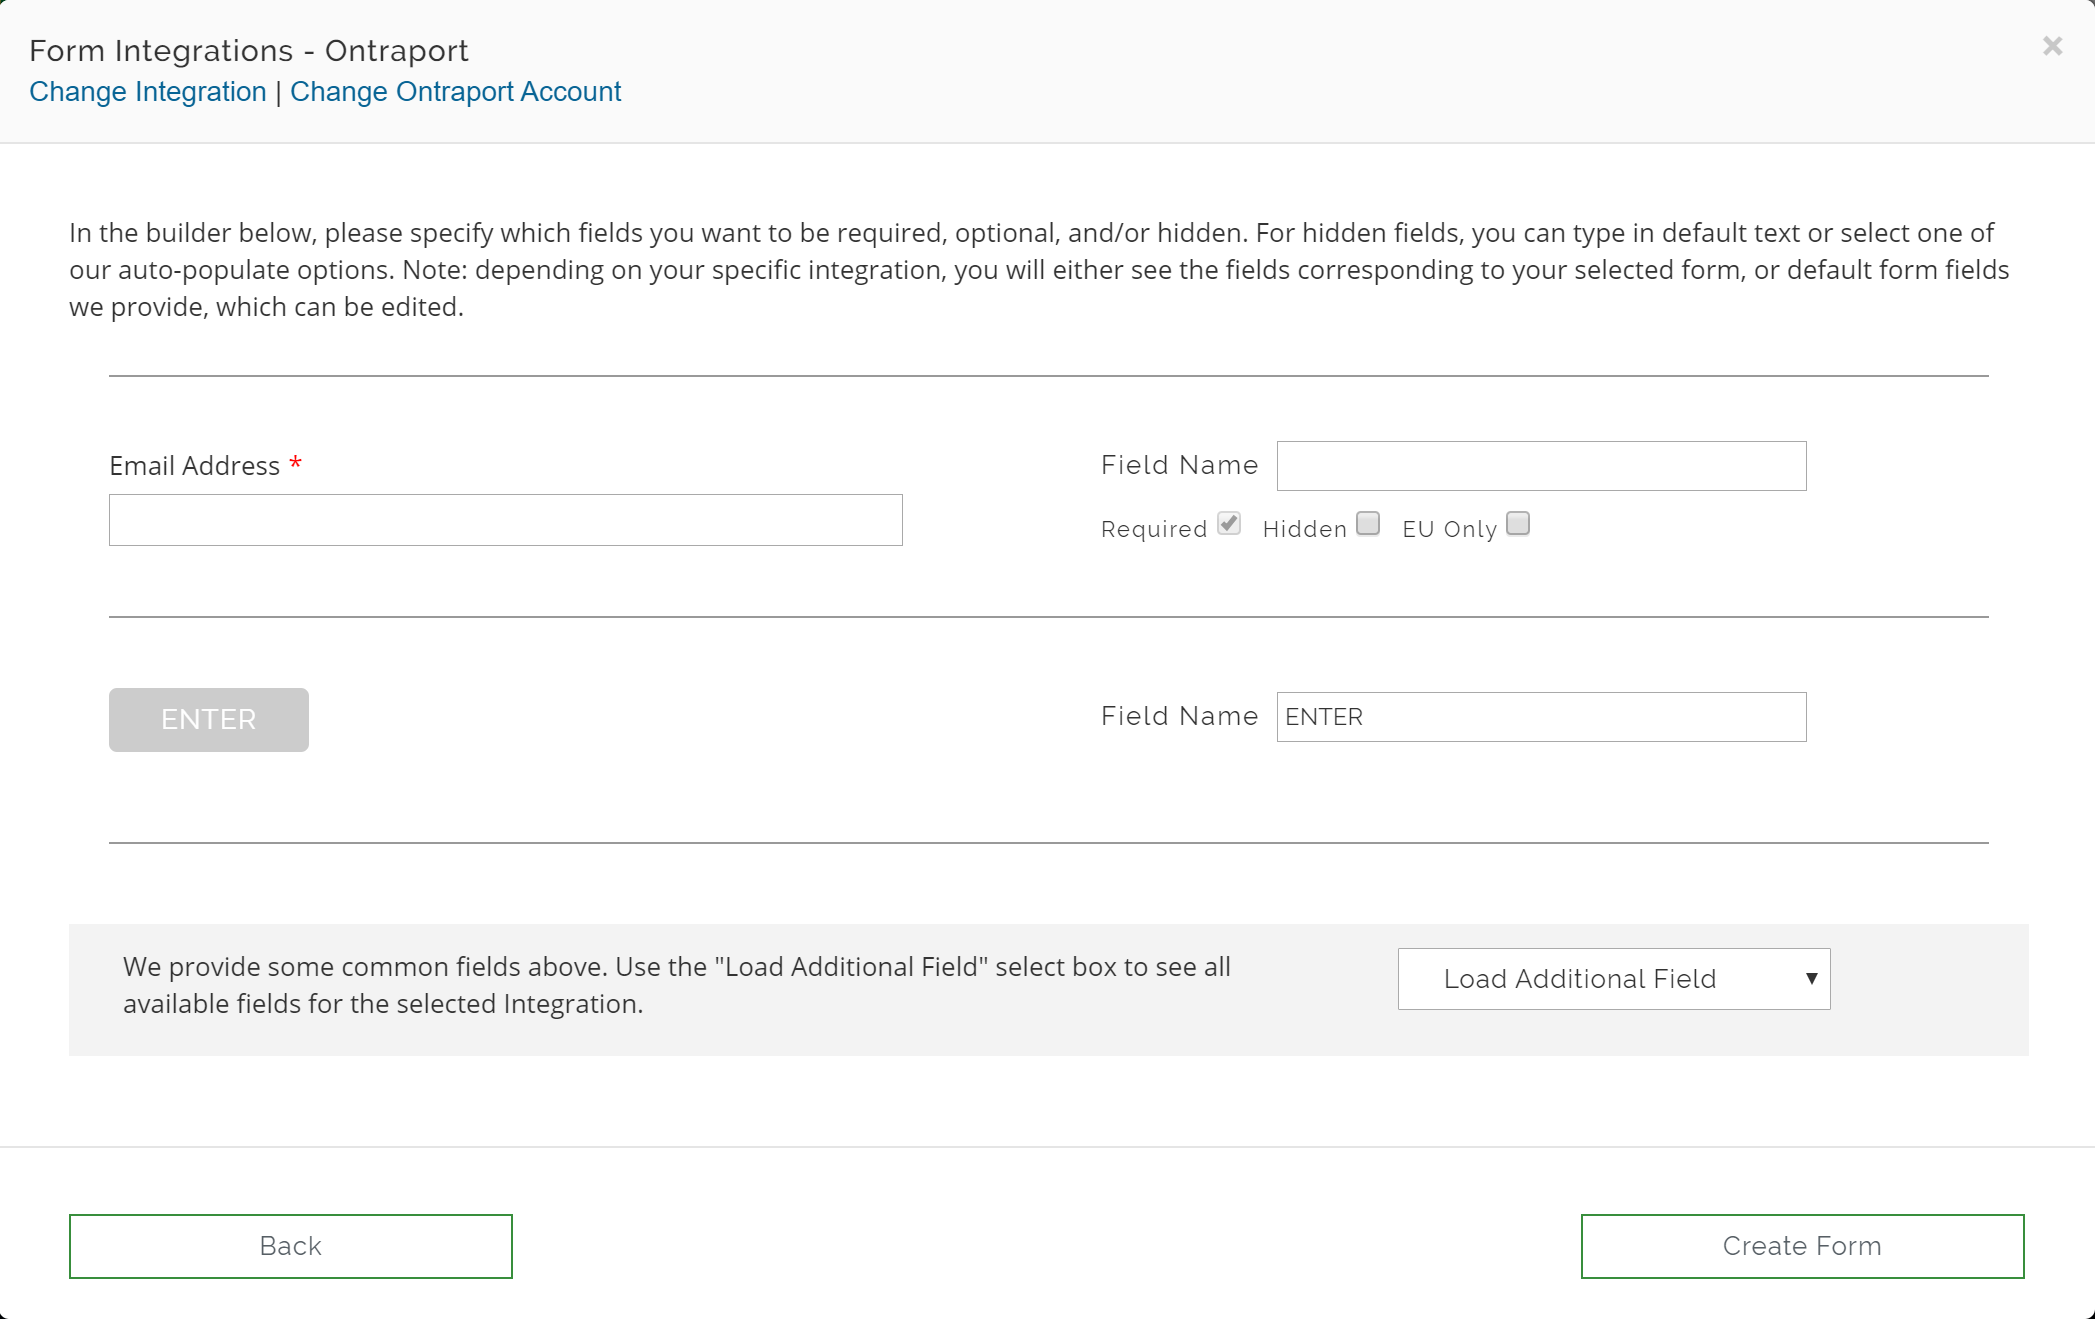The height and width of the screenshot is (1319, 2095).
Task: Dismiss the dialog using the X icon
Action: tap(2052, 46)
